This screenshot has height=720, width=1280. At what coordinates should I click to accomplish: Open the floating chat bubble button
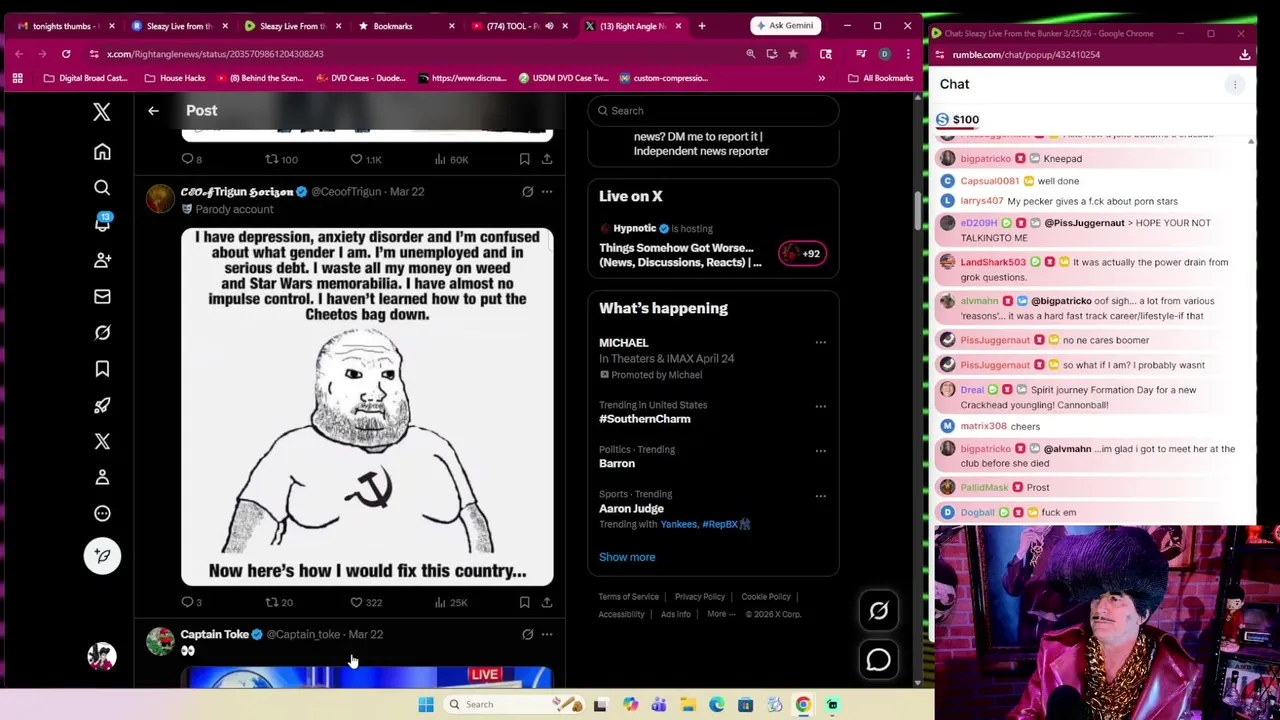click(879, 660)
